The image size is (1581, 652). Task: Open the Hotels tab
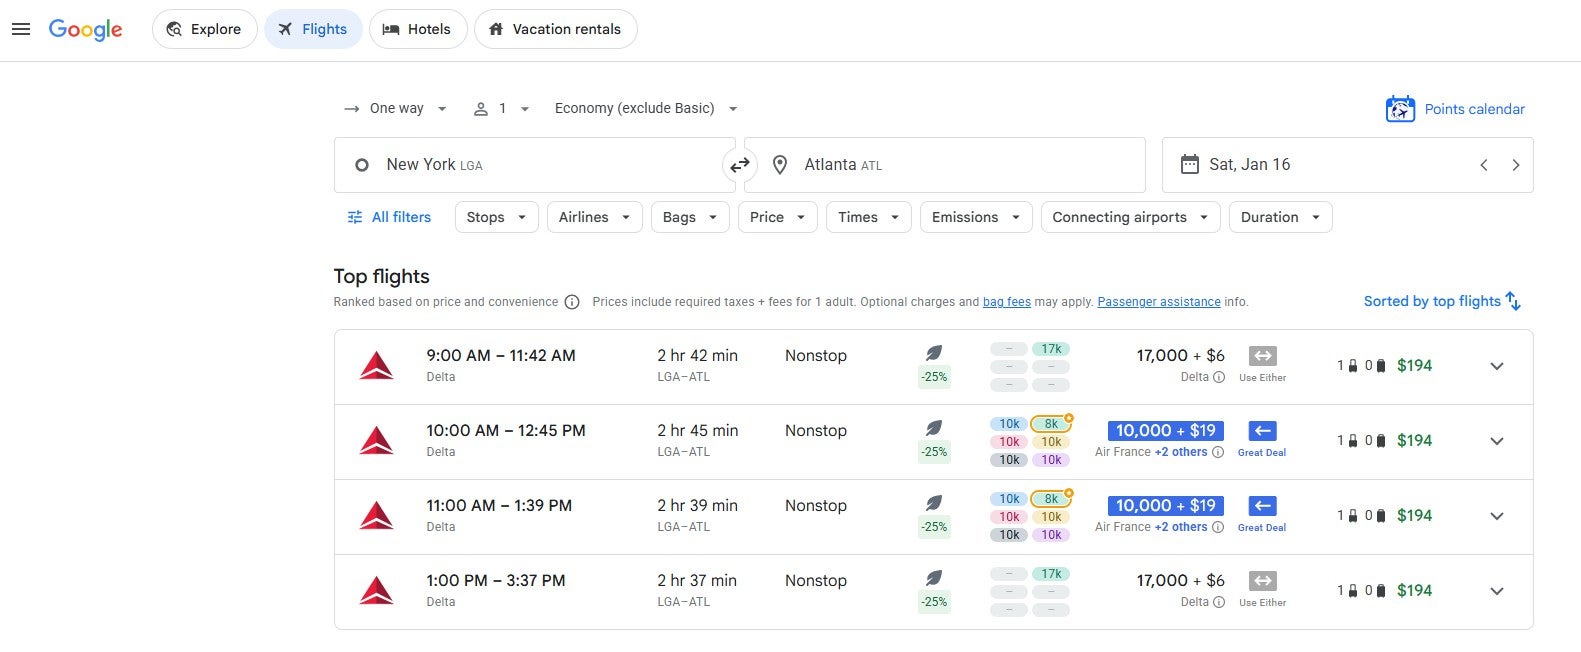417,29
